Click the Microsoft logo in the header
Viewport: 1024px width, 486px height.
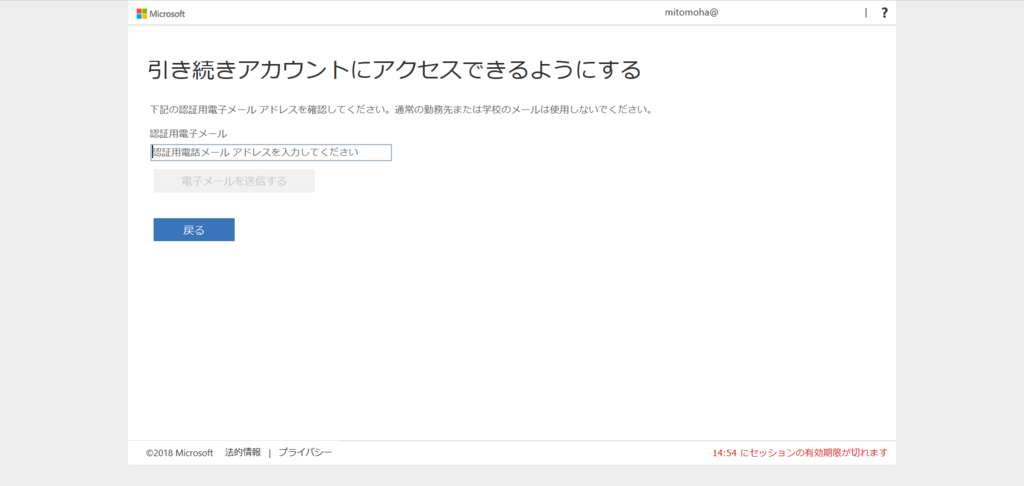coord(161,13)
